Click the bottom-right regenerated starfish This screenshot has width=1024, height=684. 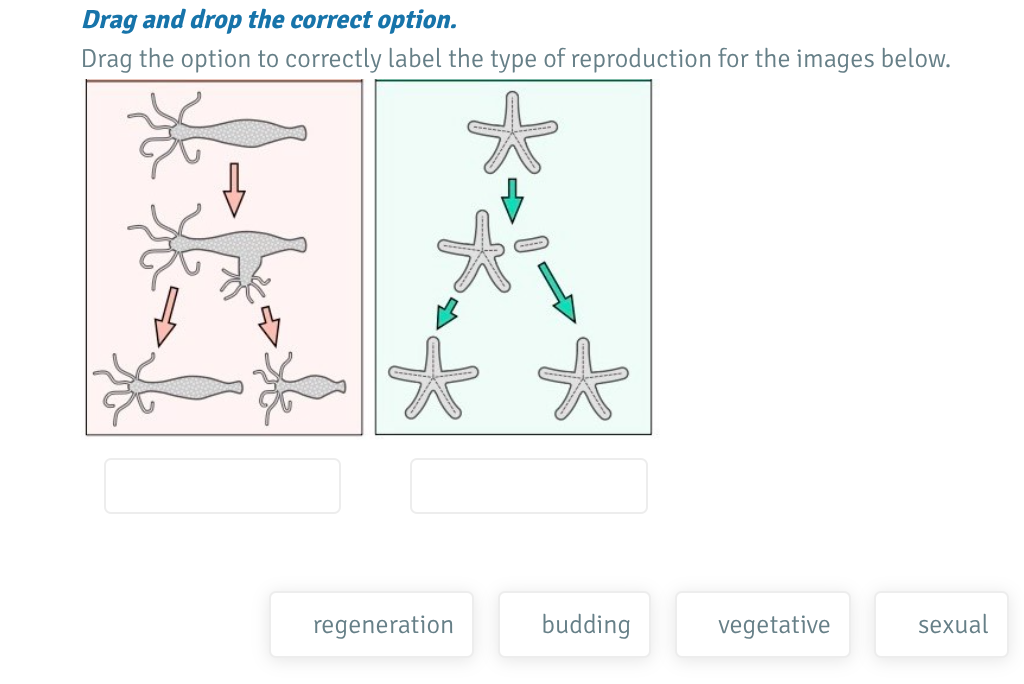coord(585,378)
